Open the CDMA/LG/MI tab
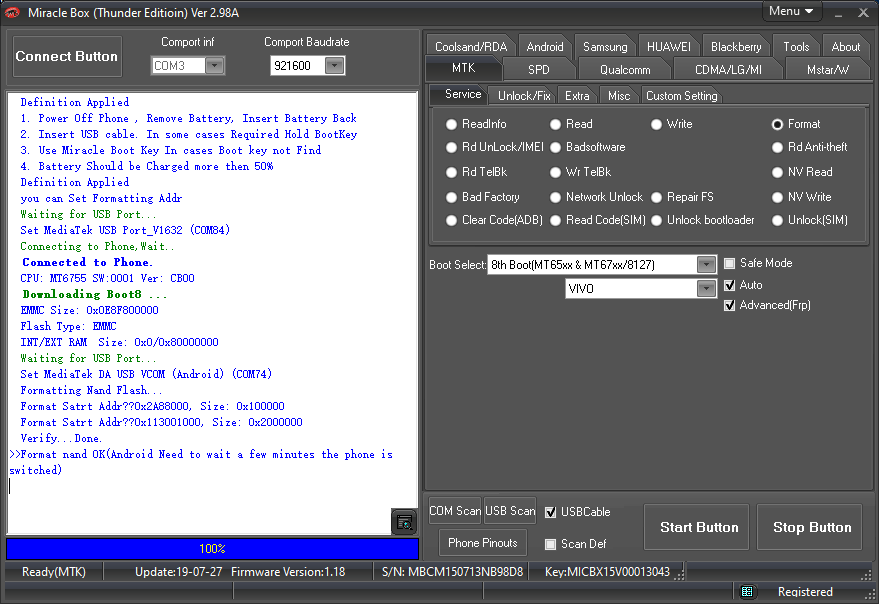This screenshot has width=879, height=604. click(728, 70)
